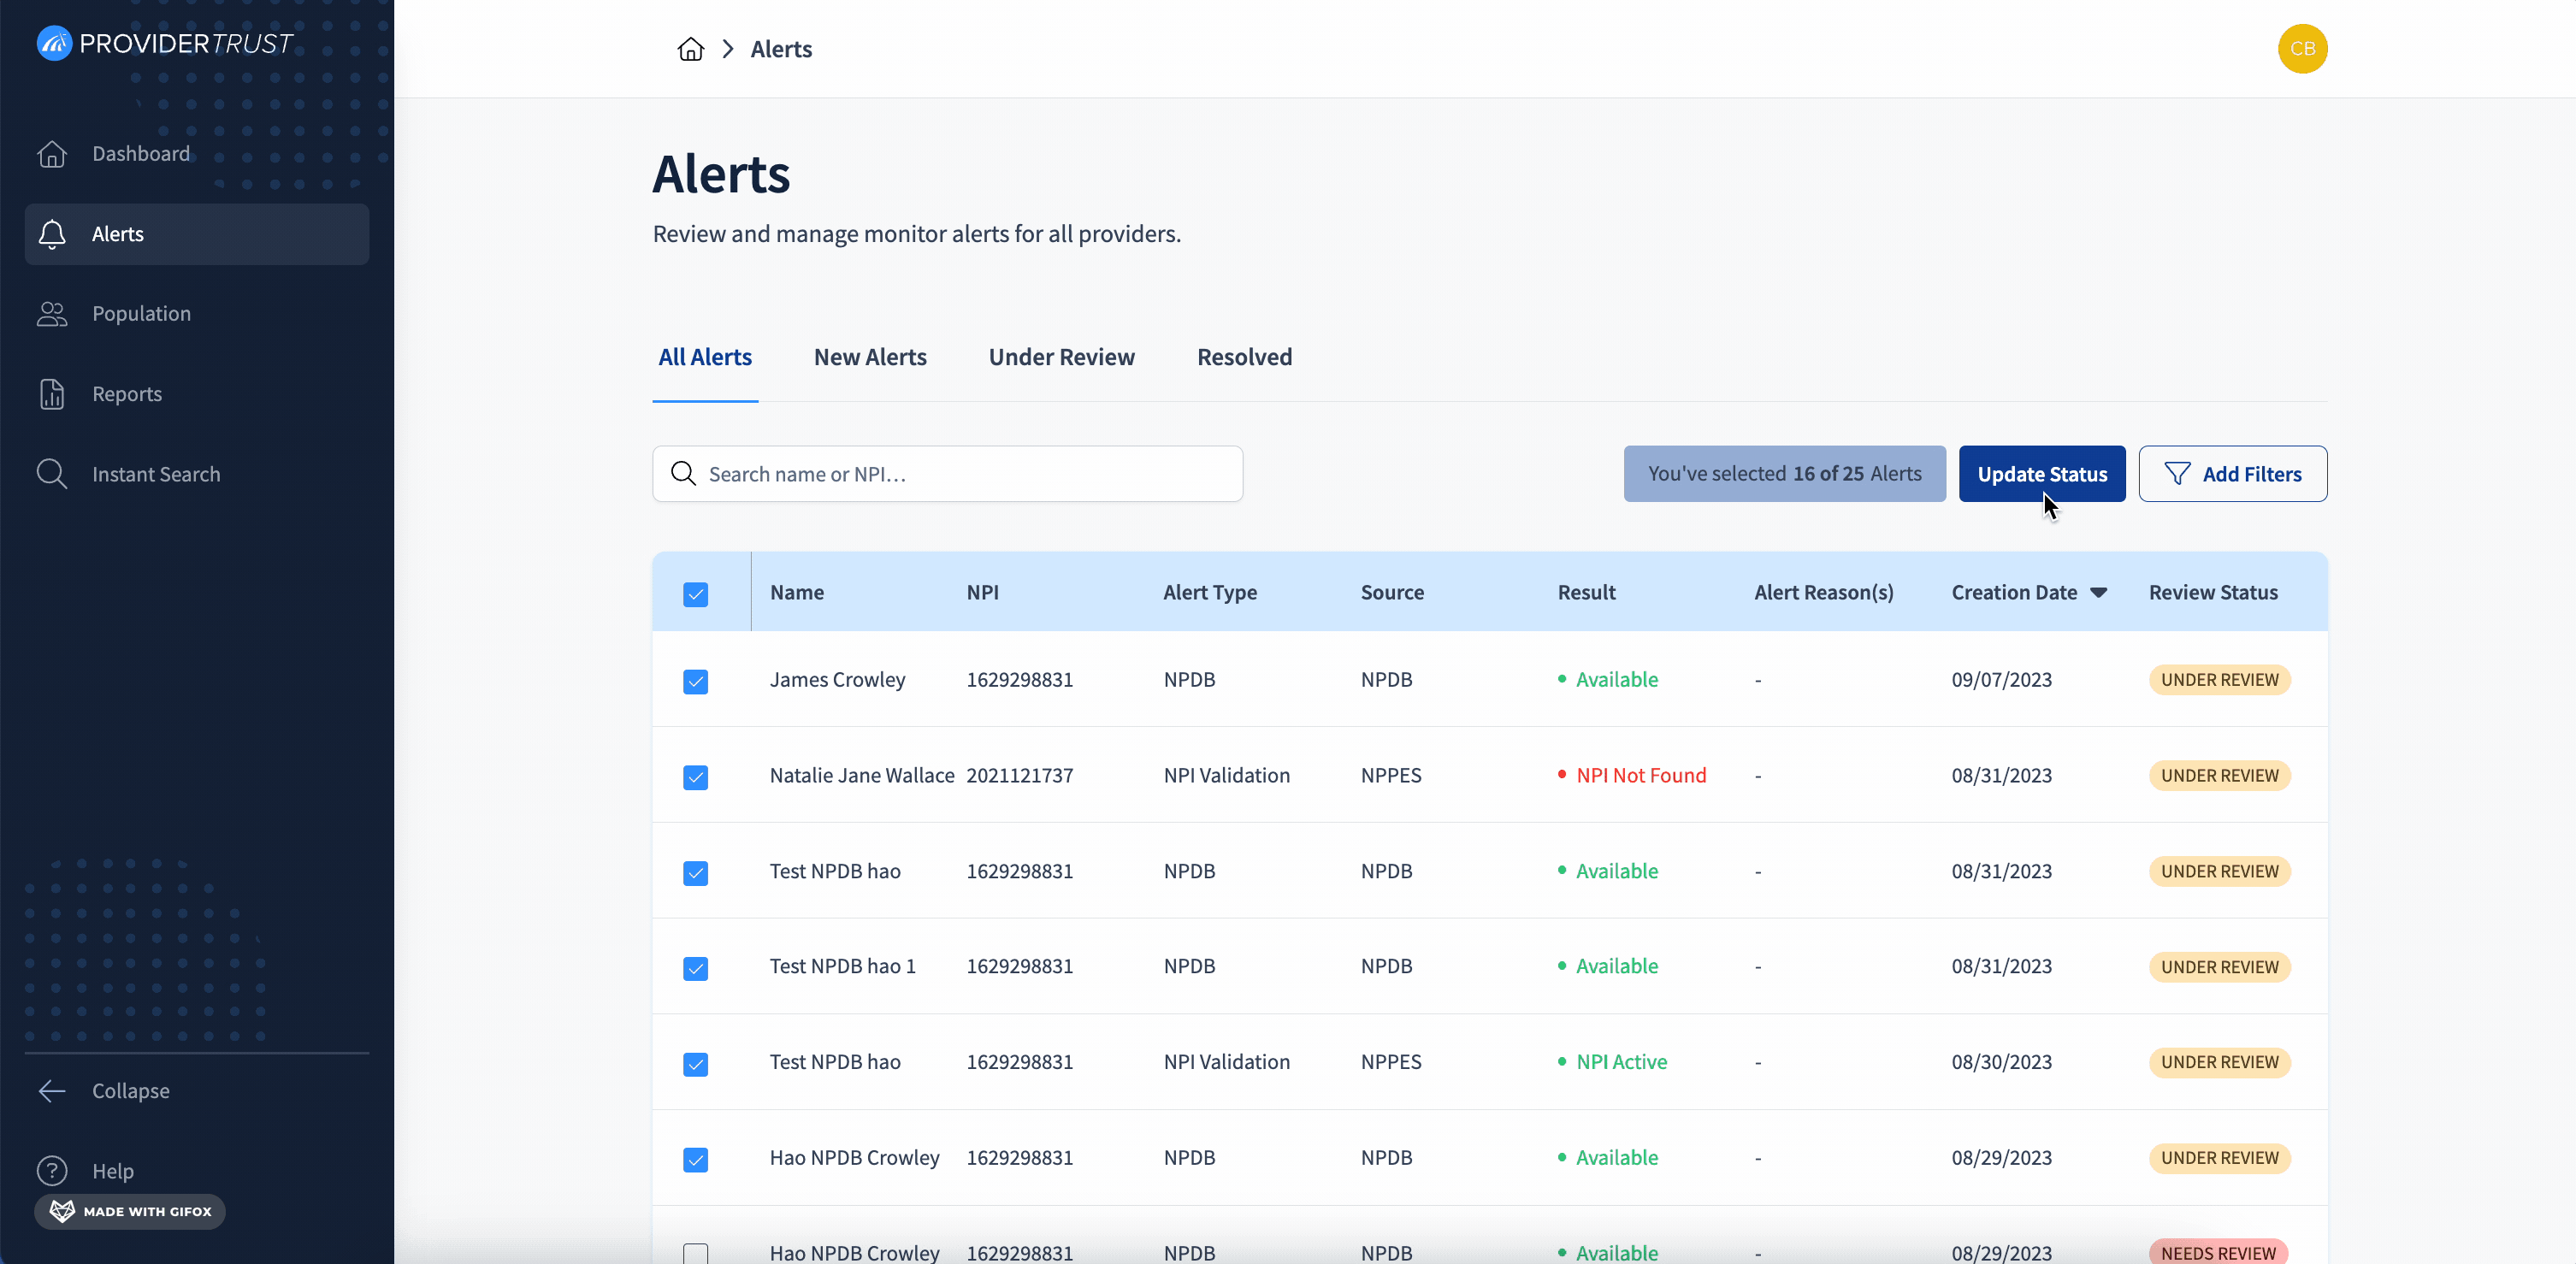2576x1264 pixels.
Task: Open Population people icon
Action: (52, 314)
